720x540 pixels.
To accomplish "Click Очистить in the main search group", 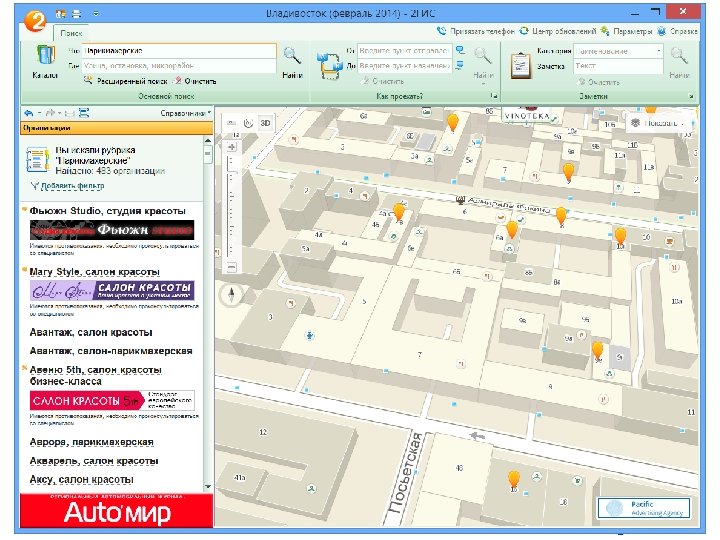I will [x=196, y=81].
